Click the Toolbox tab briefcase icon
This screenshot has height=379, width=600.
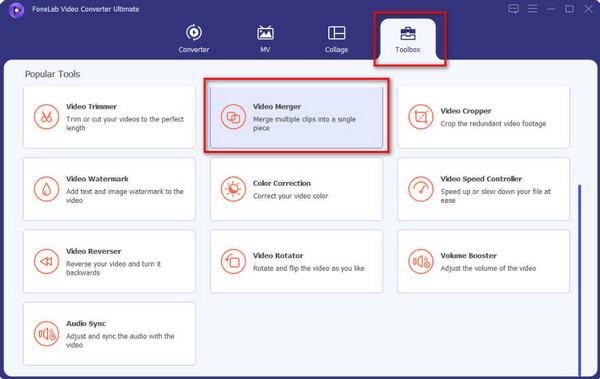point(408,34)
